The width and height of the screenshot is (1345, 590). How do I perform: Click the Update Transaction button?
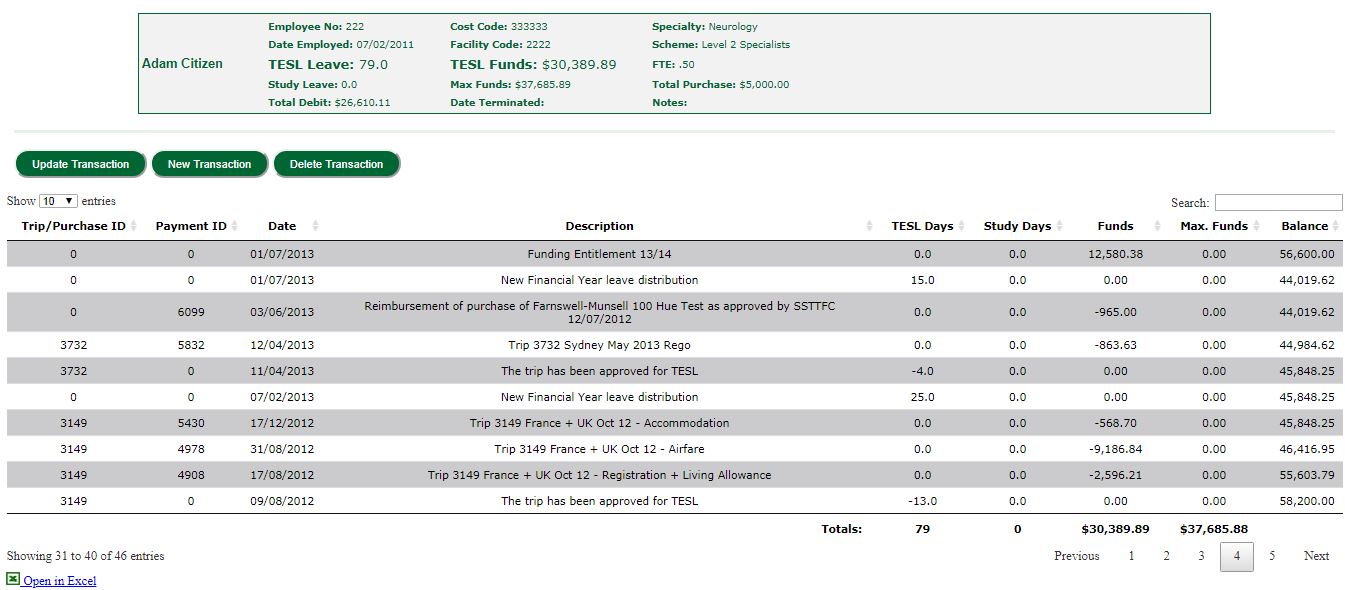80,164
